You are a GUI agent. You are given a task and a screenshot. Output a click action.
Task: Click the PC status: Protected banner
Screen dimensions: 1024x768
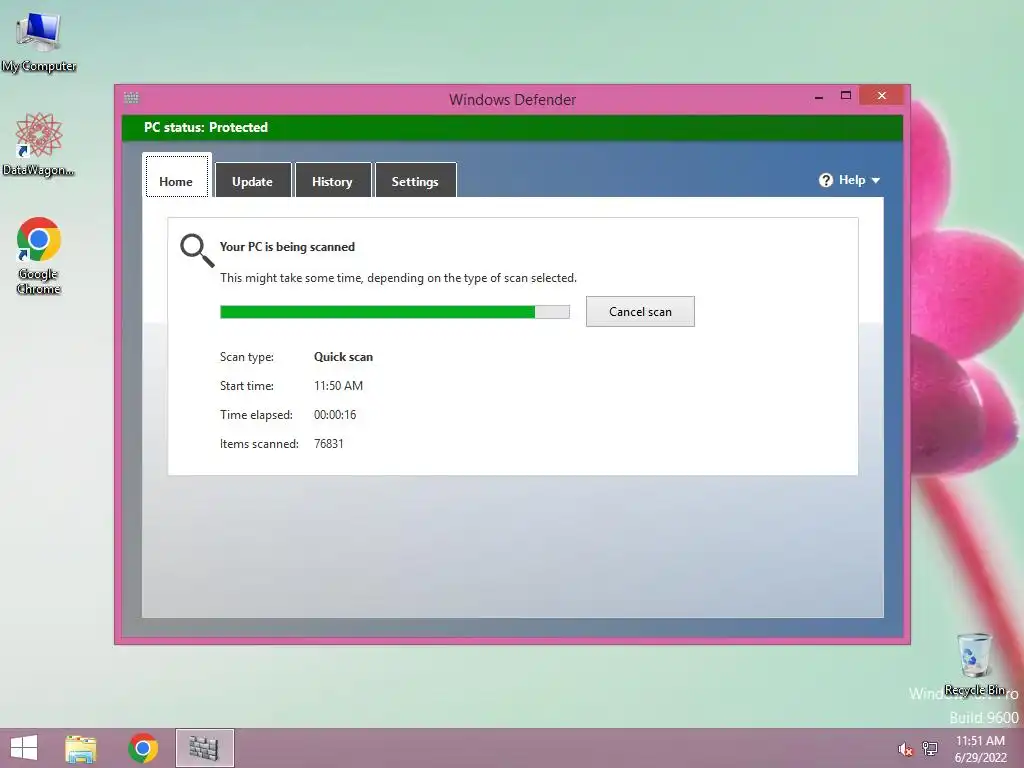512,127
